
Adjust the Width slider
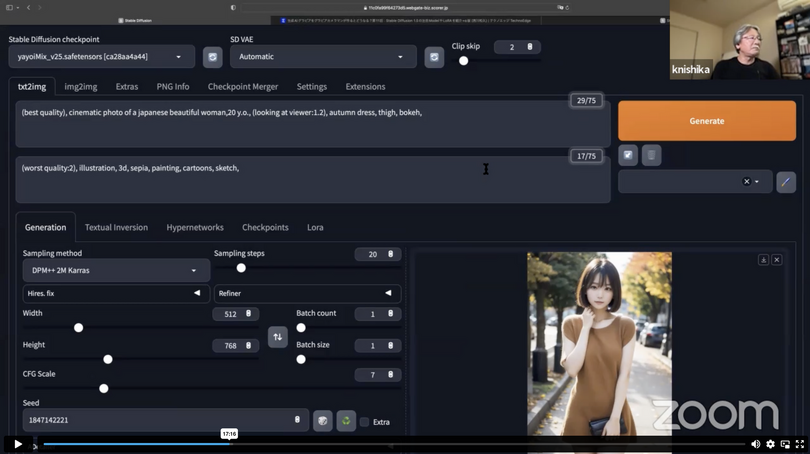(x=141, y=328)
